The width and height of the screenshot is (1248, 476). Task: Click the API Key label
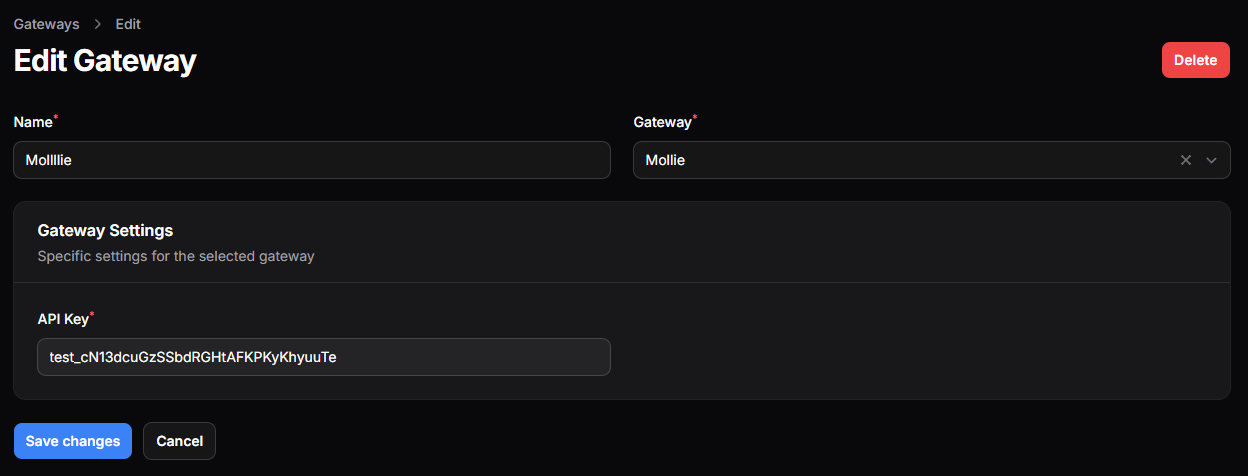[62, 319]
